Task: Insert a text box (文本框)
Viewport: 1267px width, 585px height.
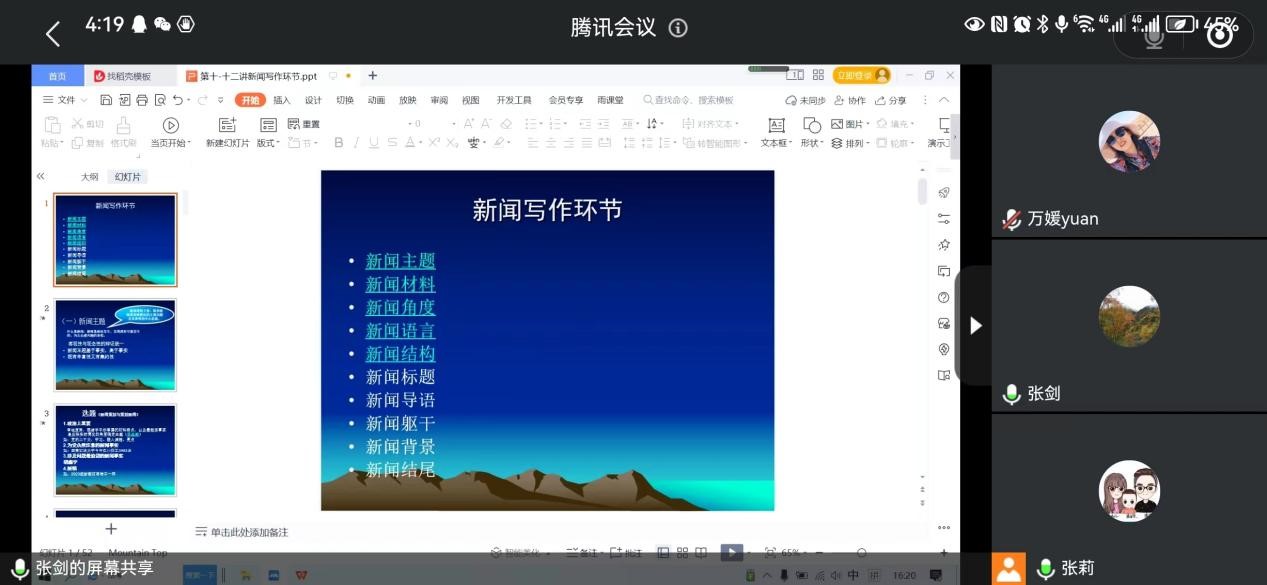Action: tap(775, 125)
